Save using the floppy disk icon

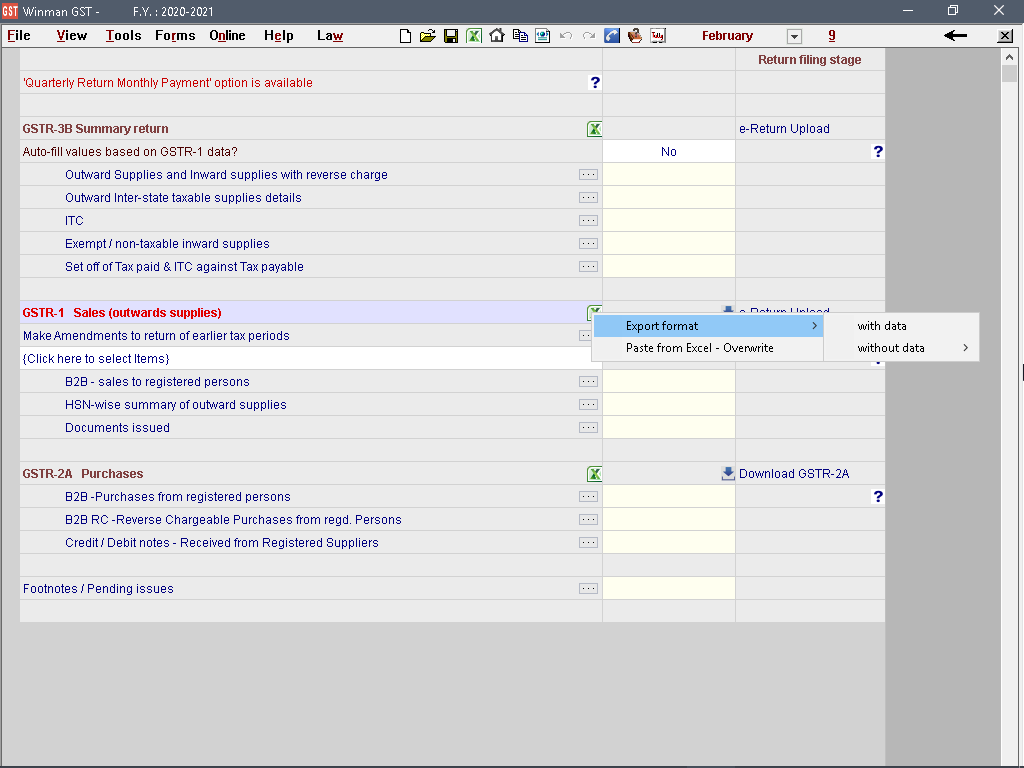tap(451, 36)
